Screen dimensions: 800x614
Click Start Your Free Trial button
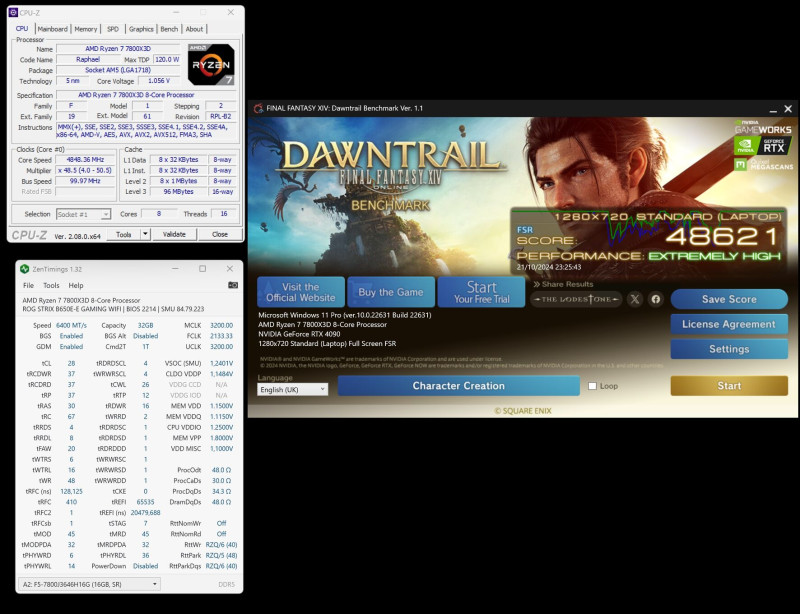click(x=481, y=292)
